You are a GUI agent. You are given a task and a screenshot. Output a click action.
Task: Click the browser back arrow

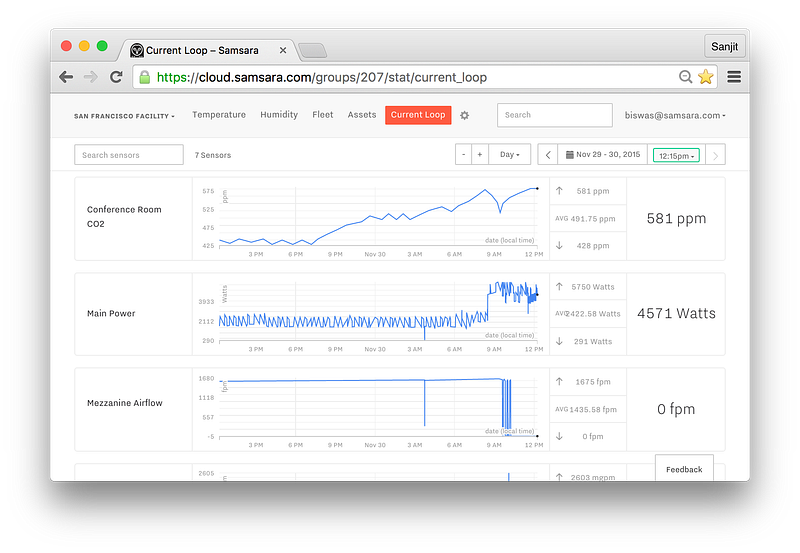pos(66,77)
